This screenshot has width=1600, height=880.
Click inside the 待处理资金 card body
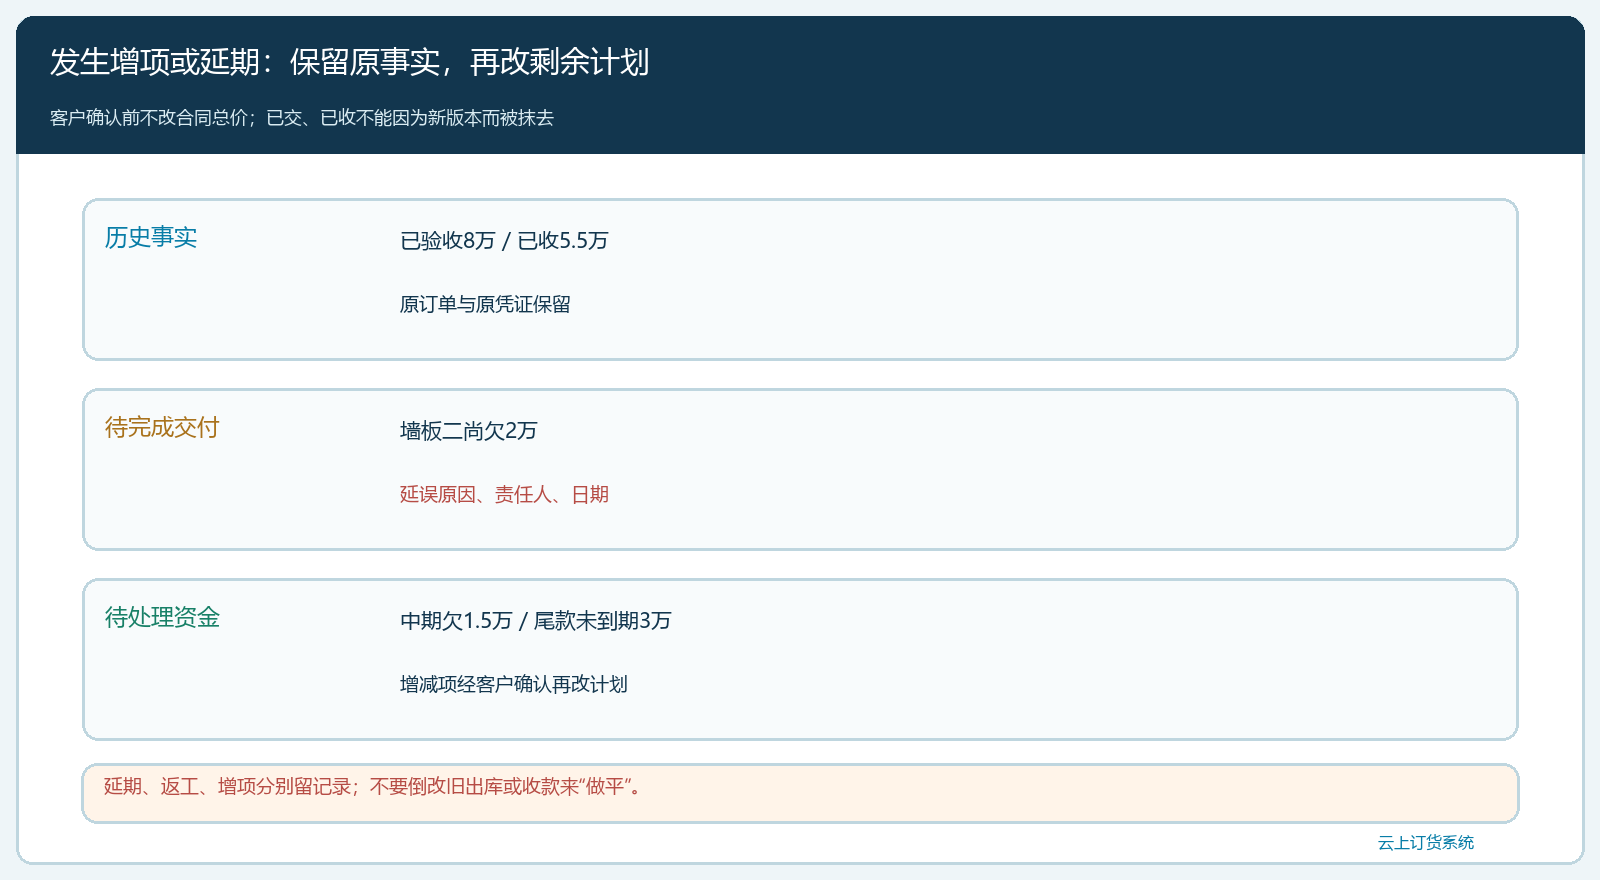click(x=800, y=659)
